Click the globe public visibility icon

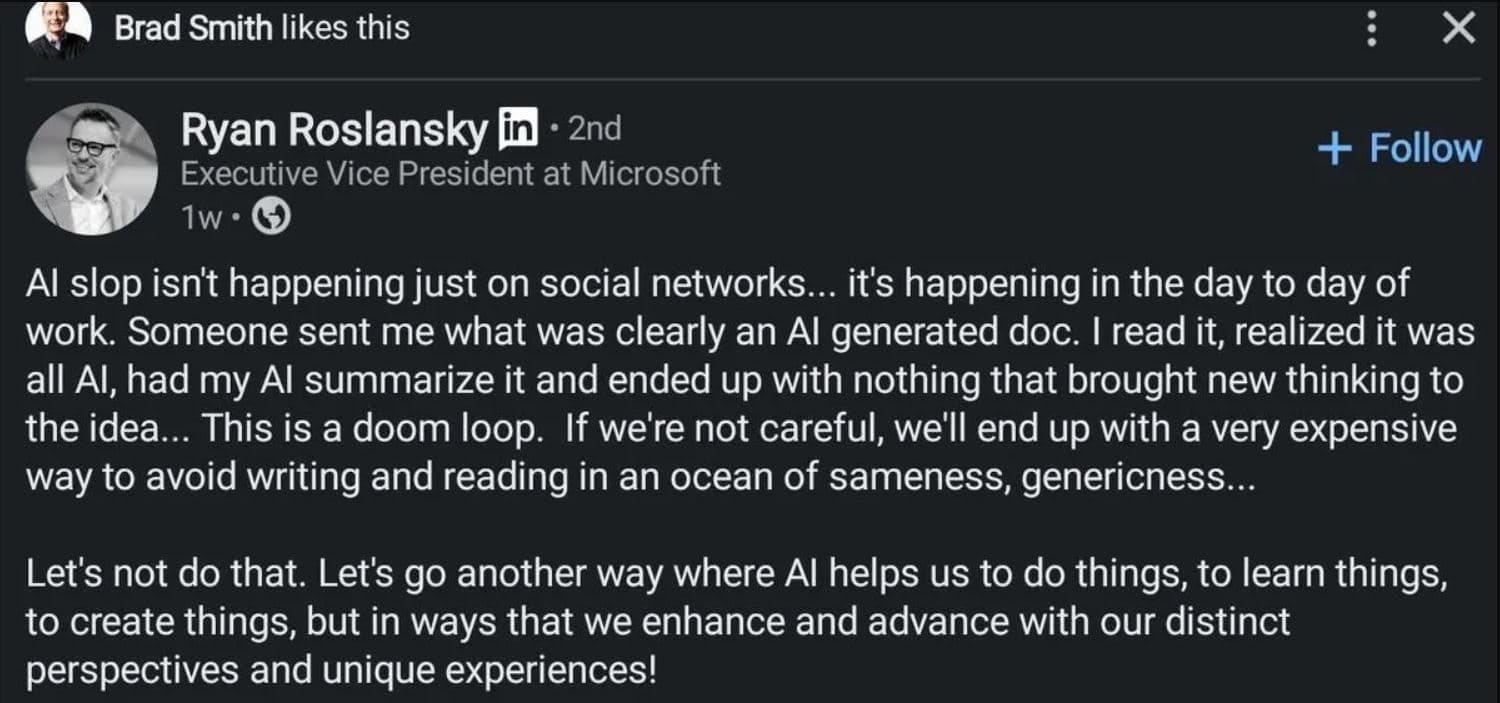tap(270, 218)
